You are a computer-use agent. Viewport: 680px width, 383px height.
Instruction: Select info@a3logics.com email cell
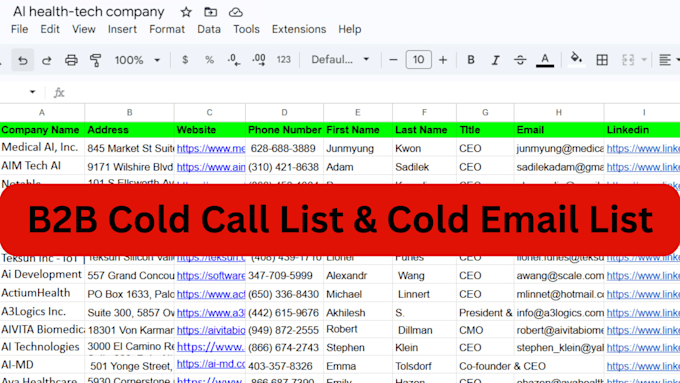click(559, 312)
